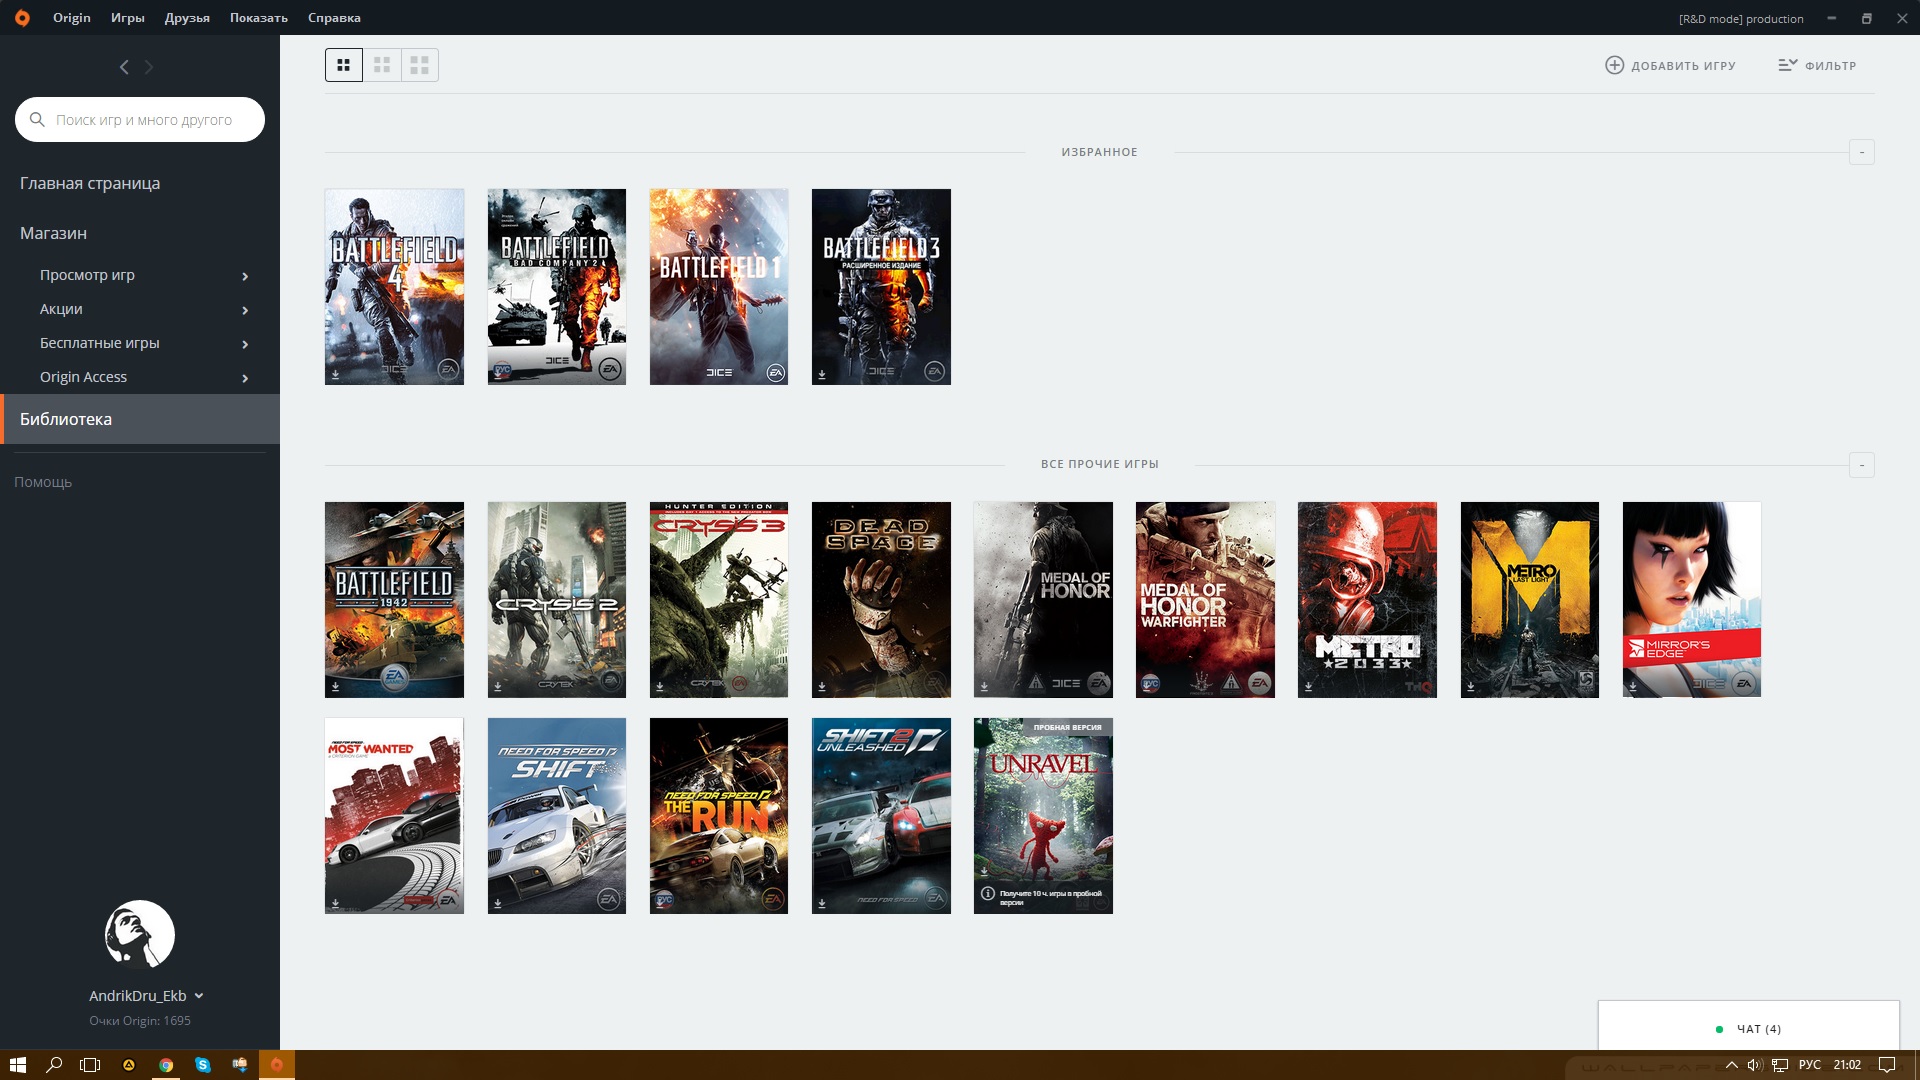
Task: Click the Skype taskbar icon
Action: pyautogui.click(x=203, y=1065)
